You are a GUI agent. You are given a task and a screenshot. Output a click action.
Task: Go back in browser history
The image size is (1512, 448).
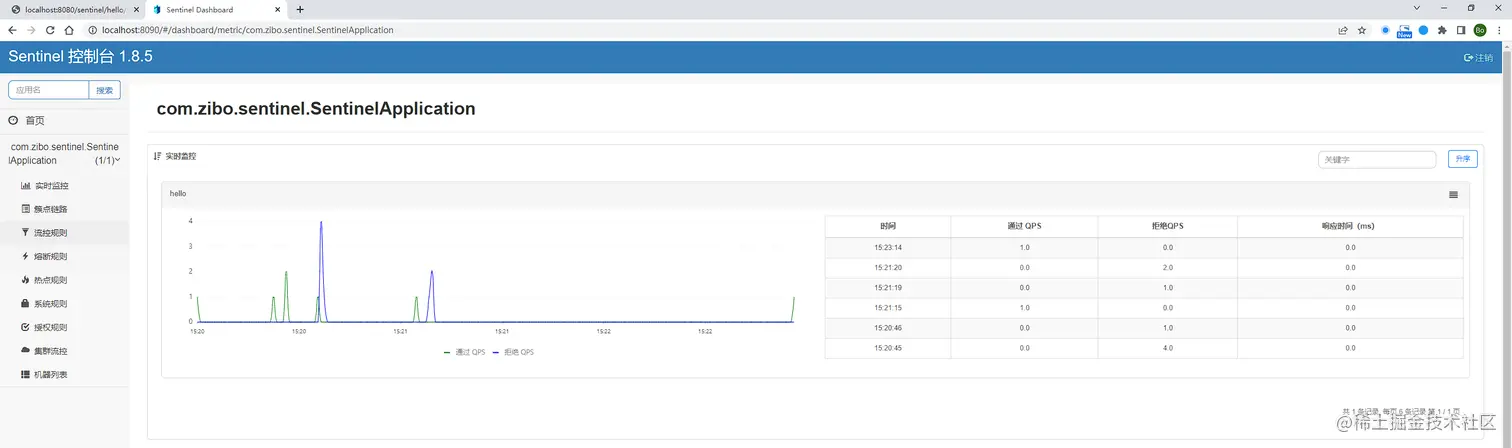click(x=12, y=30)
